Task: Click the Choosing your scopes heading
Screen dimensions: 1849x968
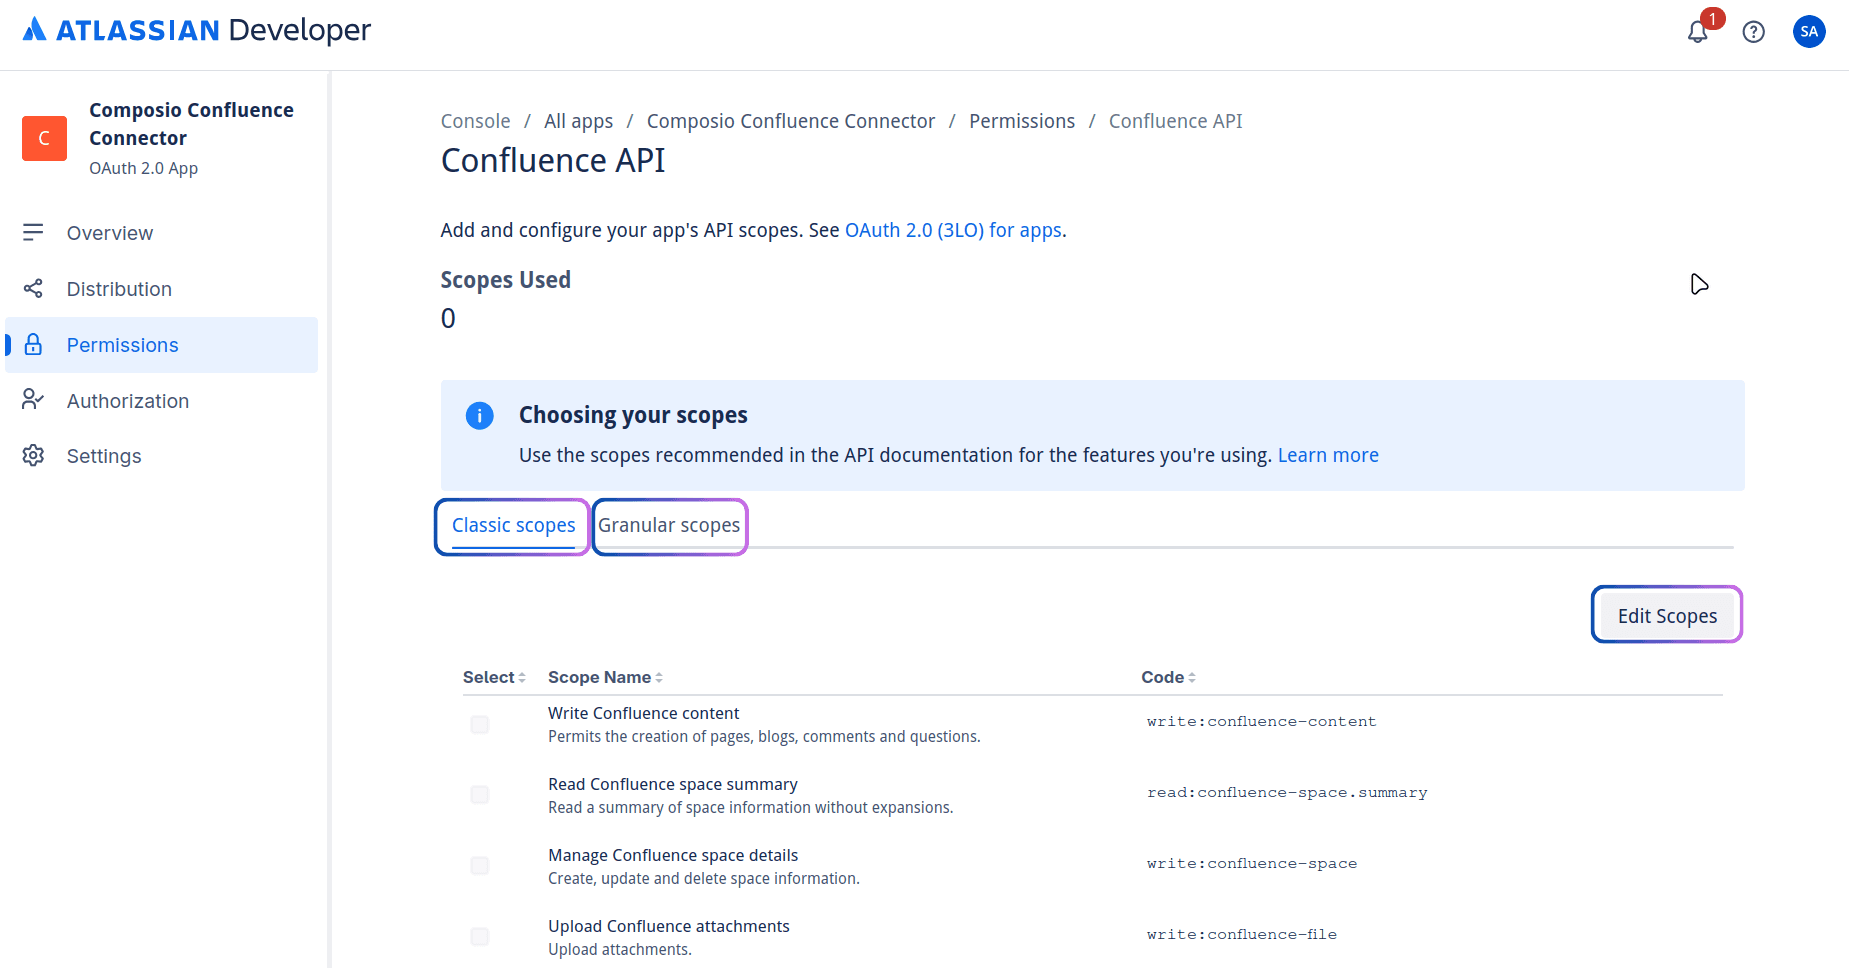Action: tap(633, 415)
